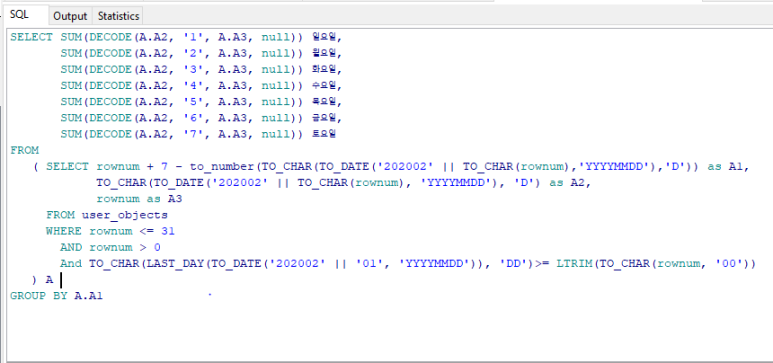773x363 pixels.
Task: Click the LAST_DAY function name
Action: pos(175,263)
